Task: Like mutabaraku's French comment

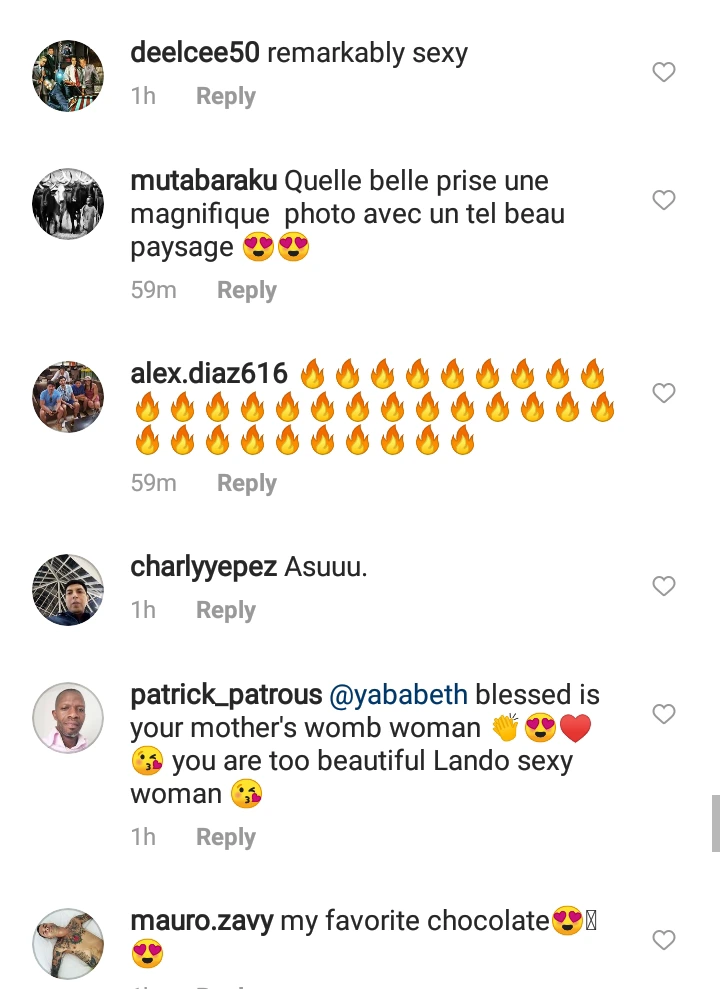Action: tap(664, 200)
